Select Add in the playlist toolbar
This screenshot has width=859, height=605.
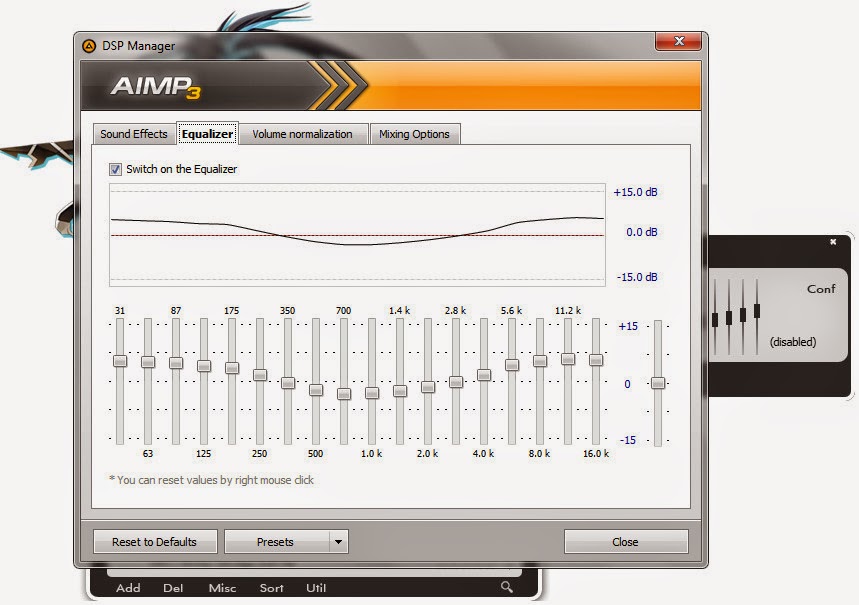tap(127, 588)
